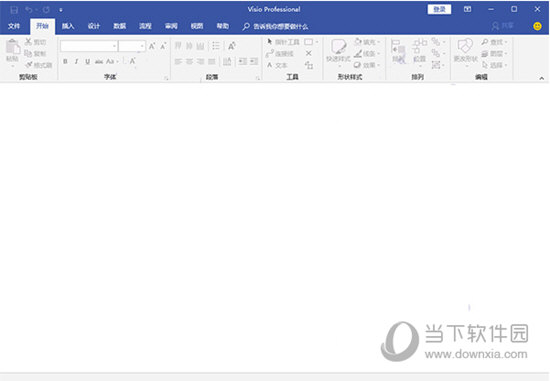
Task: Open the Paragraph group dialog launcher
Action: (x=258, y=78)
